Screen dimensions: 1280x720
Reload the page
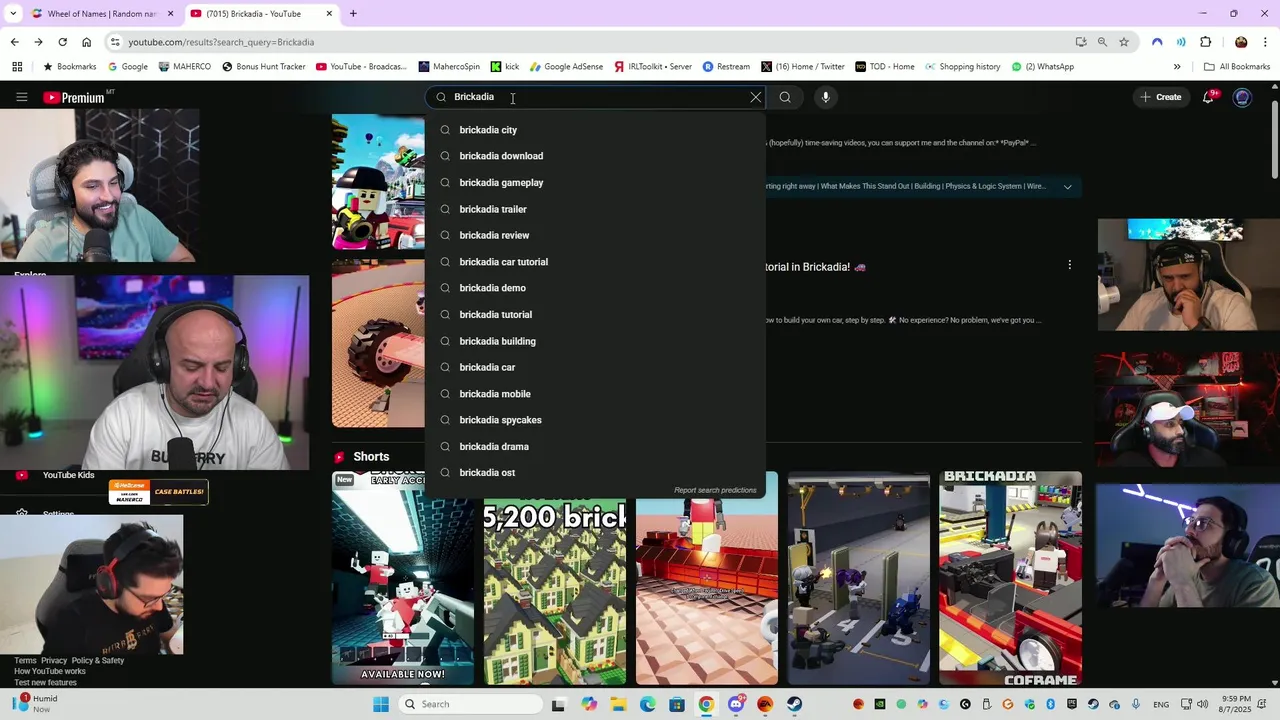[62, 42]
